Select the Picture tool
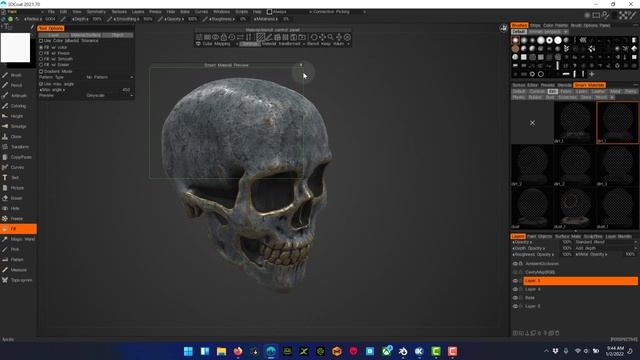The image size is (640, 360). [x=16, y=188]
